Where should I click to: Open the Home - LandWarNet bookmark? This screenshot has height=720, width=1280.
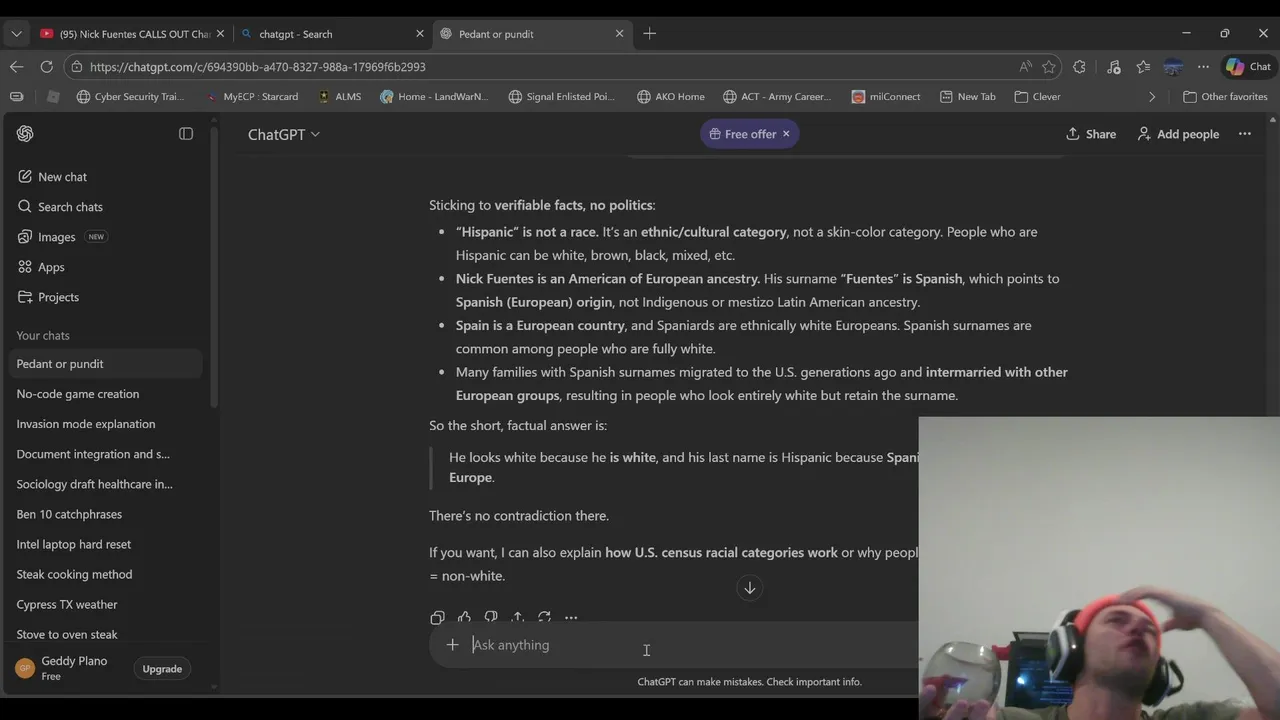(433, 97)
